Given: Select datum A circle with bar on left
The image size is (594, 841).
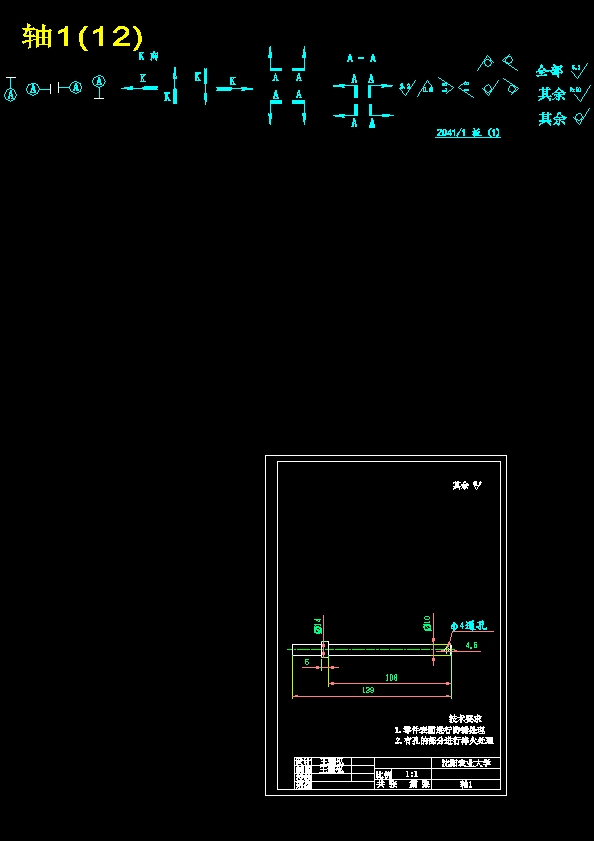Looking at the screenshot, I should pos(70,88).
